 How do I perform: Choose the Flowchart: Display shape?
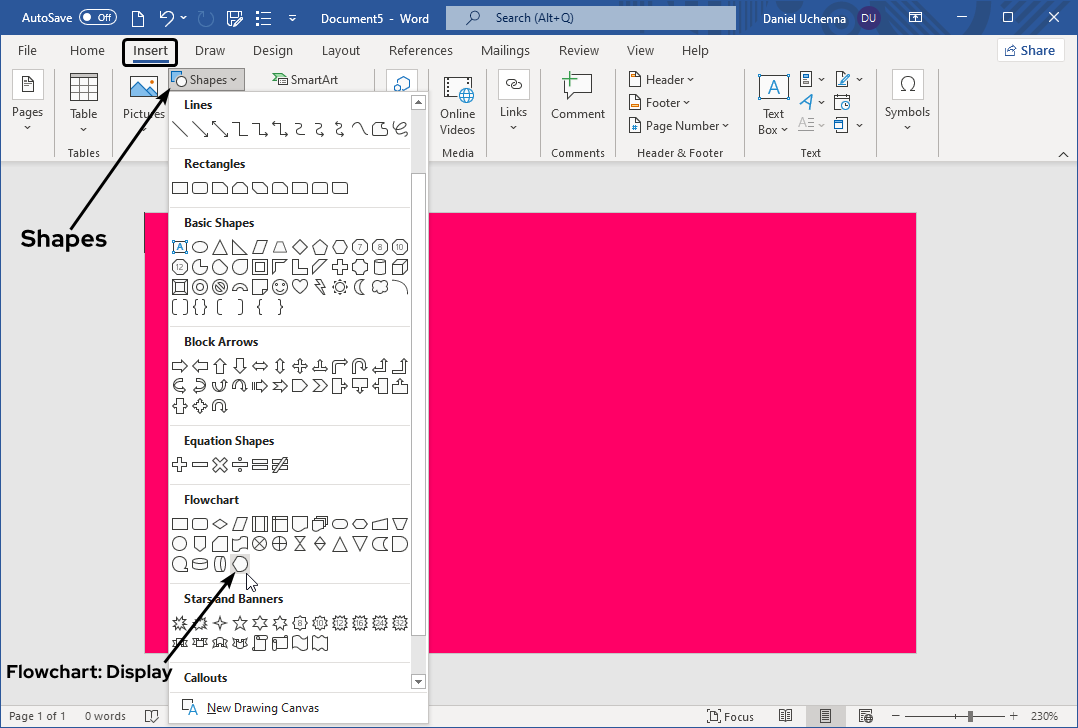pyautogui.click(x=240, y=564)
